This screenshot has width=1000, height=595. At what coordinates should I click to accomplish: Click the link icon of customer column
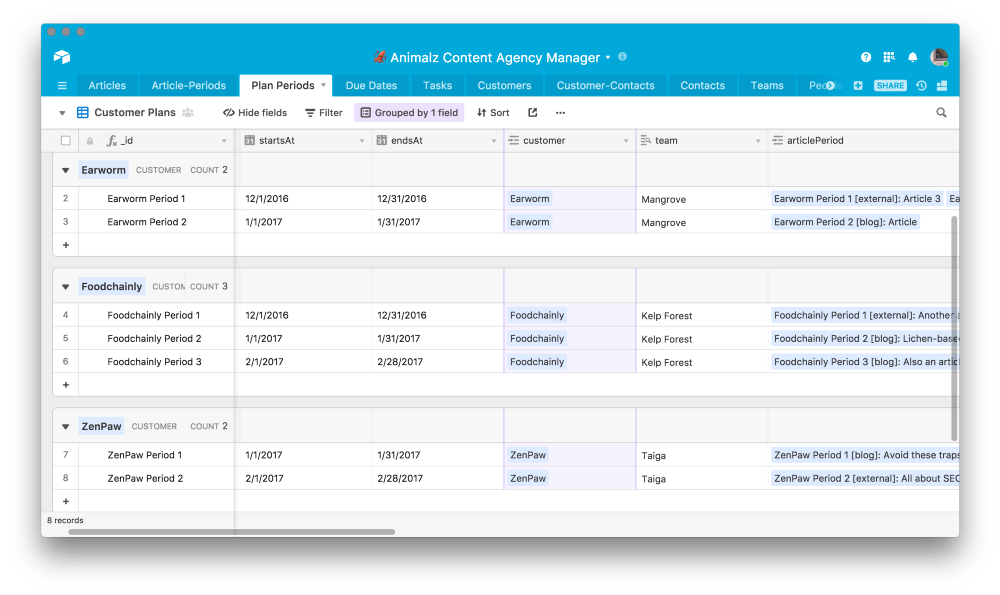tap(513, 140)
